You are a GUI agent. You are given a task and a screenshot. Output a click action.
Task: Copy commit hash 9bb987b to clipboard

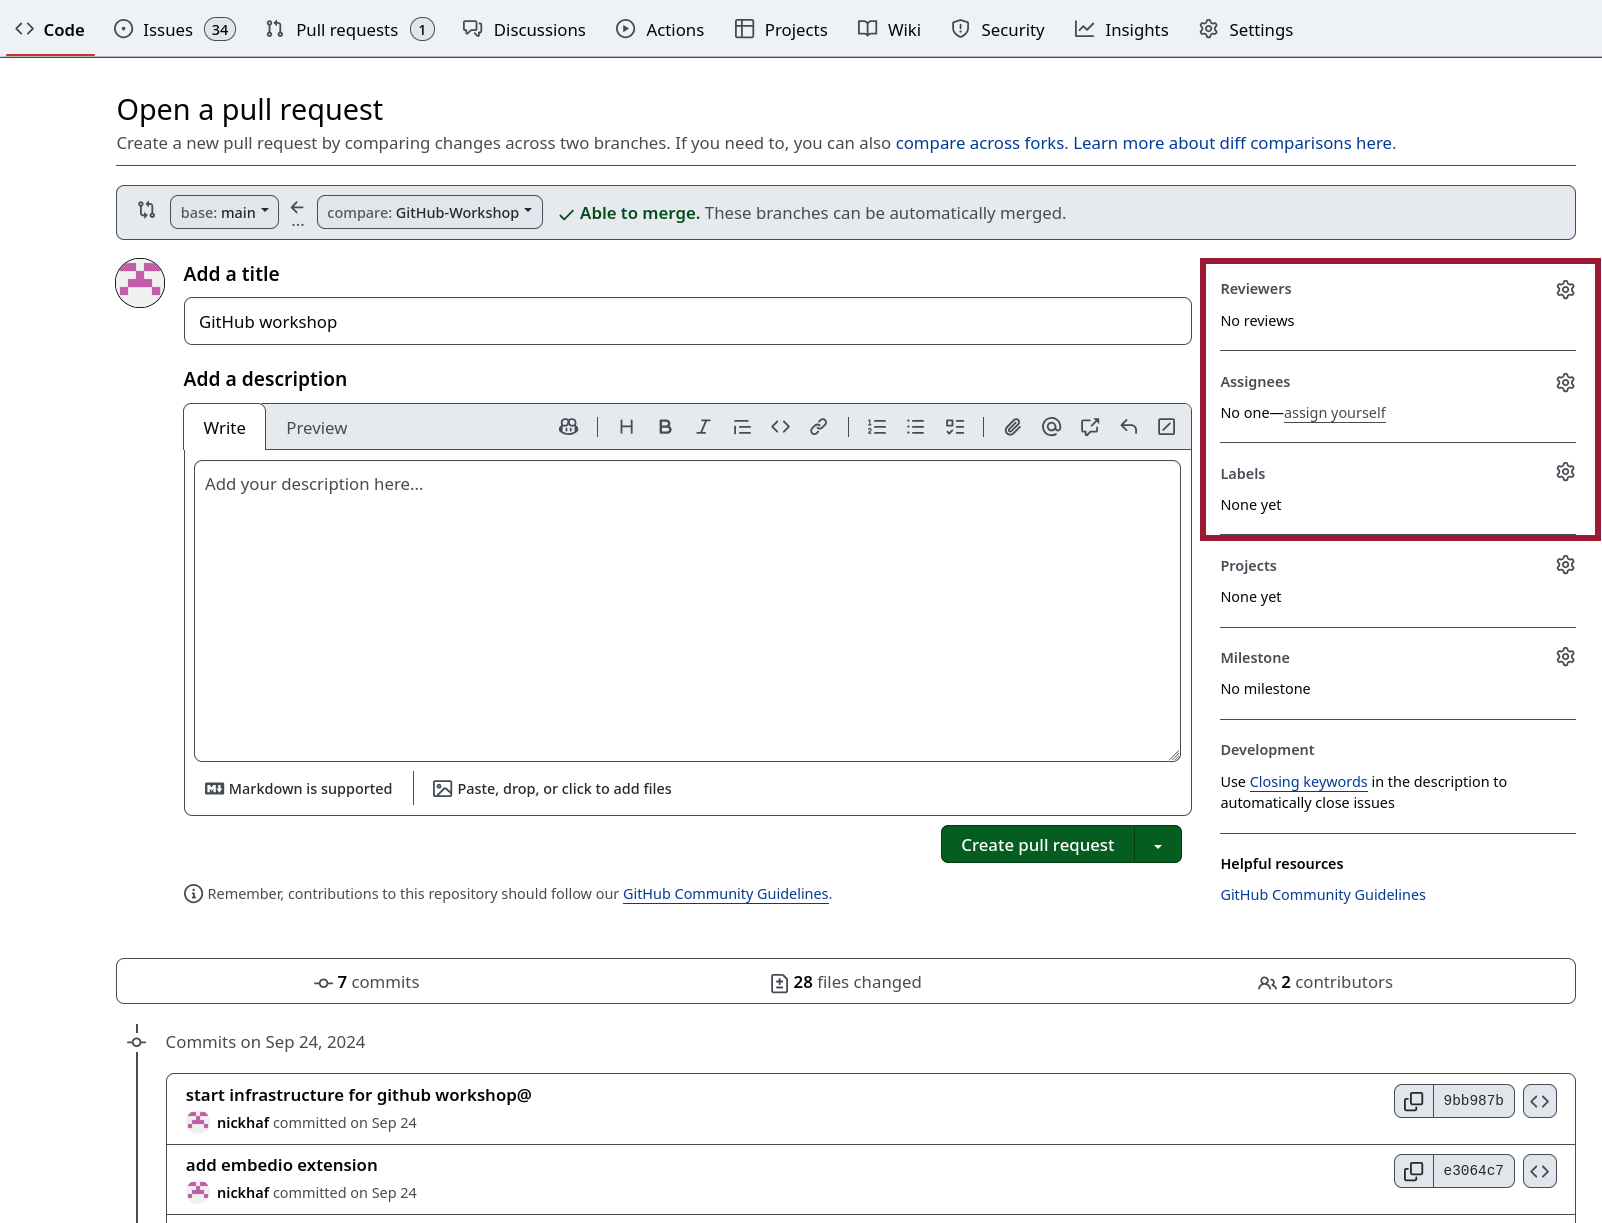(1413, 1101)
